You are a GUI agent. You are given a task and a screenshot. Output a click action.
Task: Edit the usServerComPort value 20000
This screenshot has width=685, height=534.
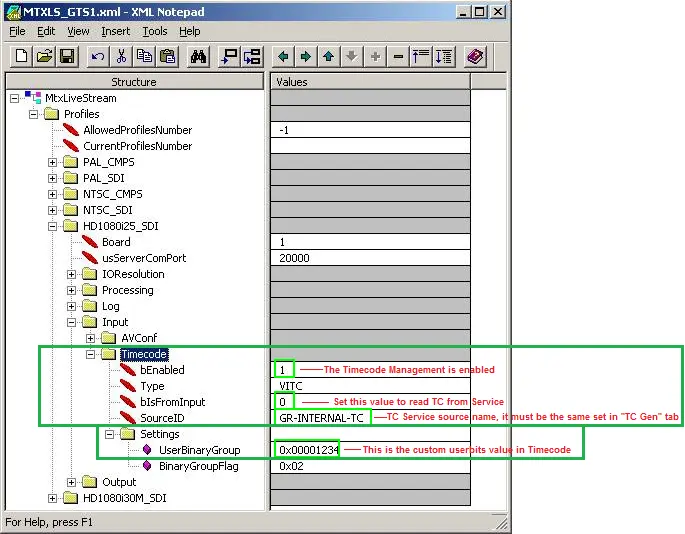pyautogui.click(x=370, y=258)
